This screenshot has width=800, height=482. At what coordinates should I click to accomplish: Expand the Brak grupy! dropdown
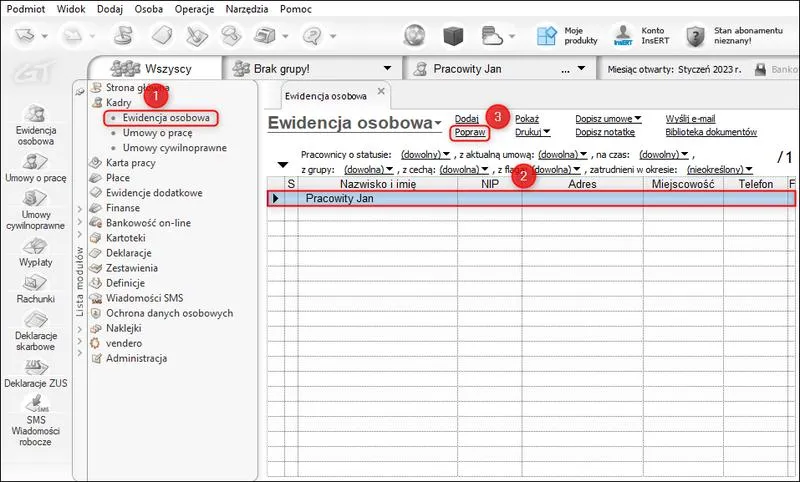(x=387, y=69)
